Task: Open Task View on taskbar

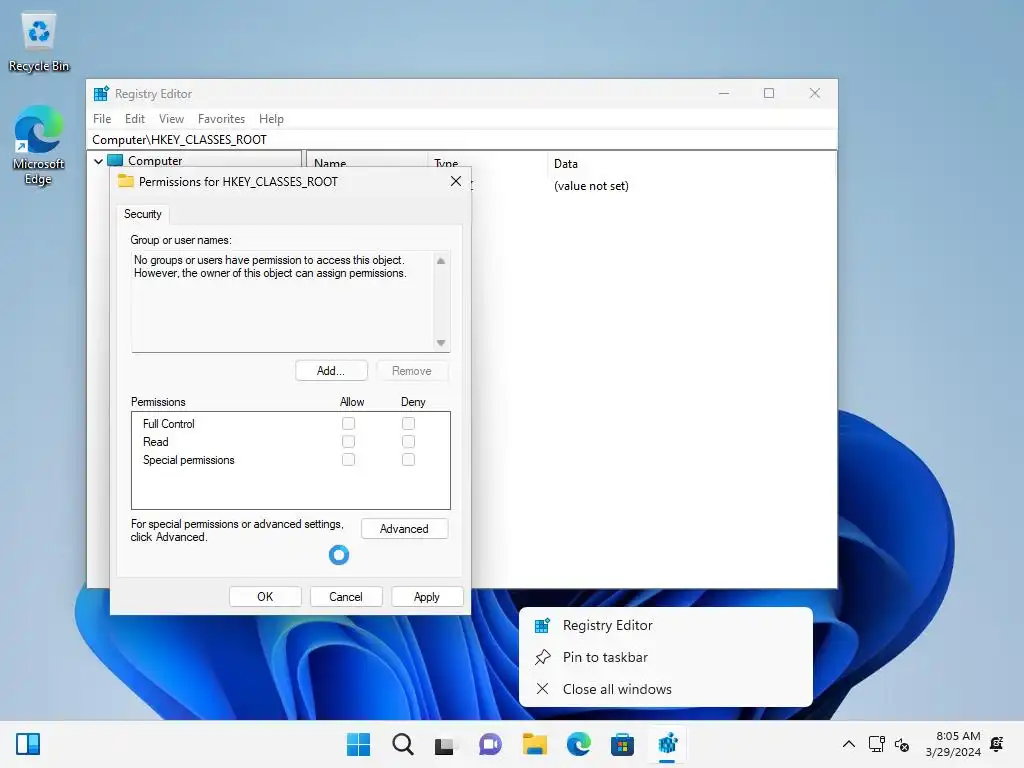Action: [x=445, y=744]
